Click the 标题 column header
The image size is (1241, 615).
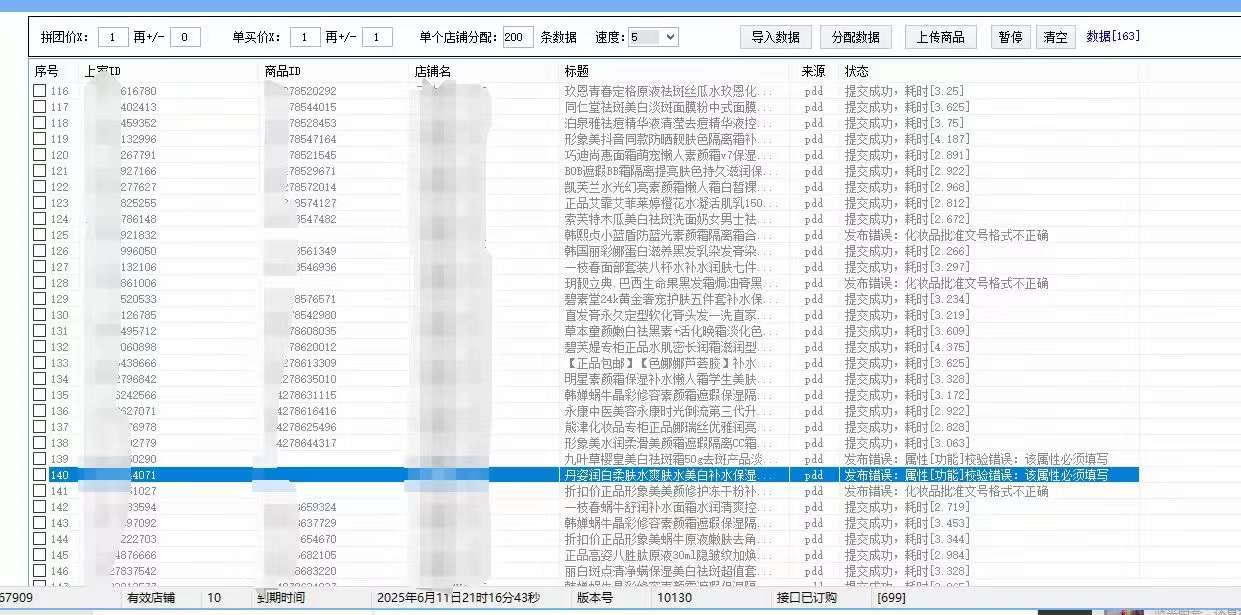pyautogui.click(x=577, y=71)
